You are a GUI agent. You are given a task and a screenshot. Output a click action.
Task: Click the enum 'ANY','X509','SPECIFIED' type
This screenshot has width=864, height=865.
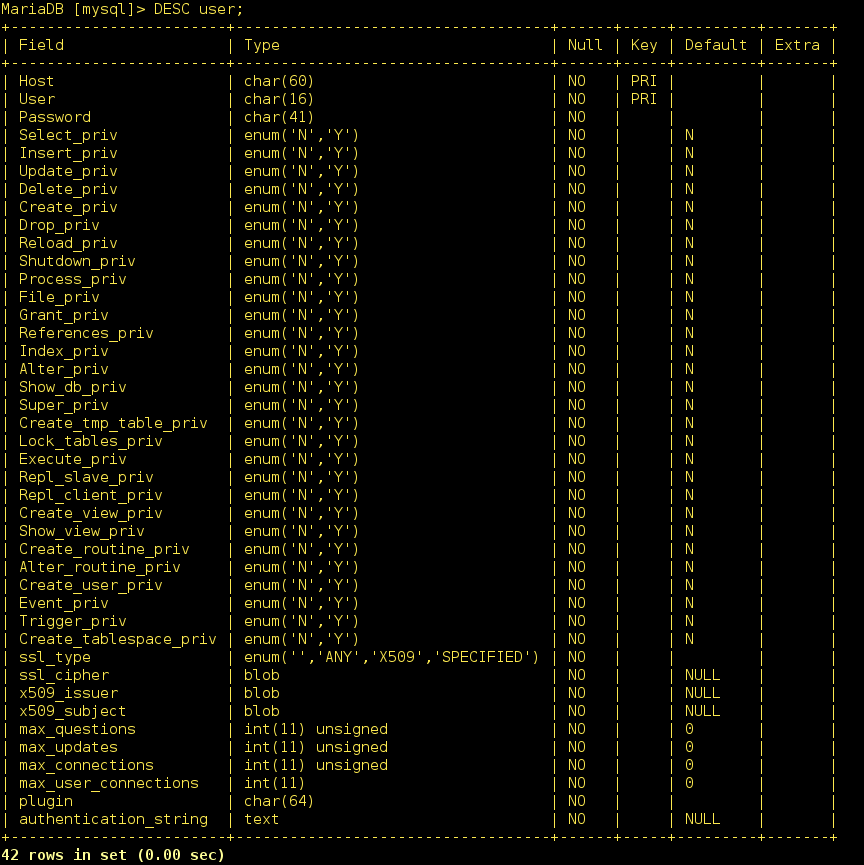(391, 657)
